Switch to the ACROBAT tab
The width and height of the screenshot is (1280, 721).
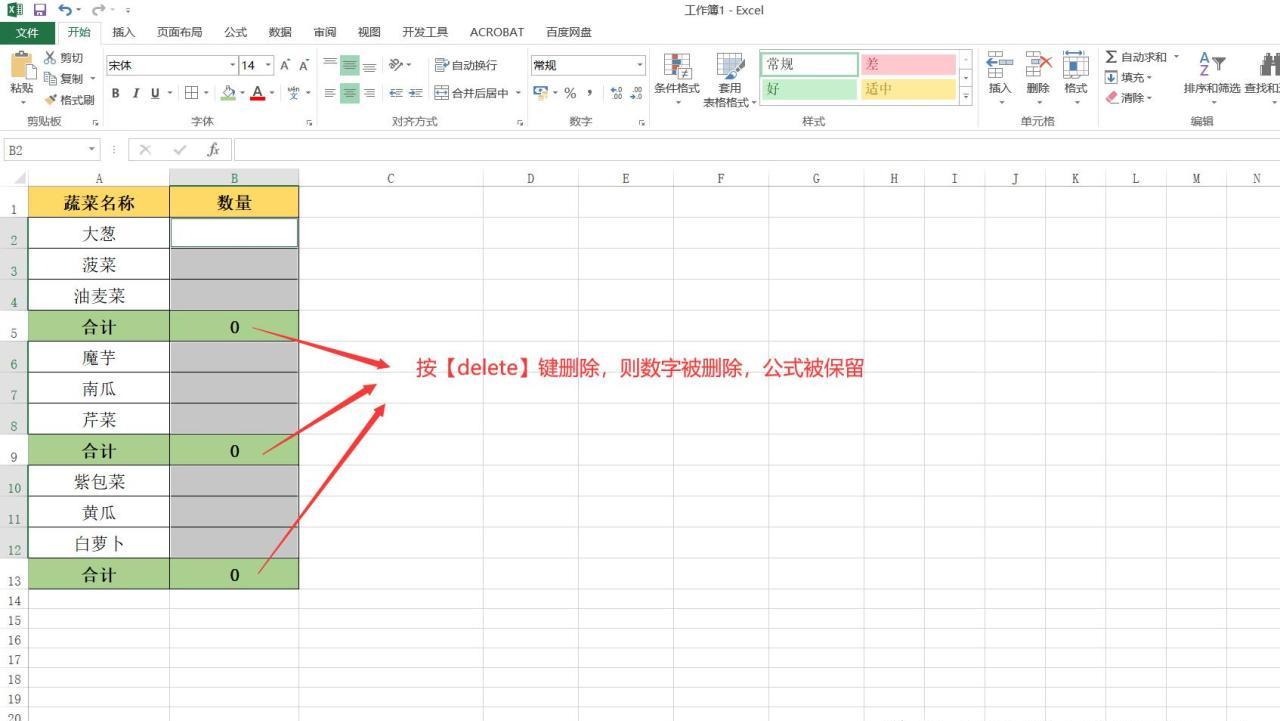497,32
